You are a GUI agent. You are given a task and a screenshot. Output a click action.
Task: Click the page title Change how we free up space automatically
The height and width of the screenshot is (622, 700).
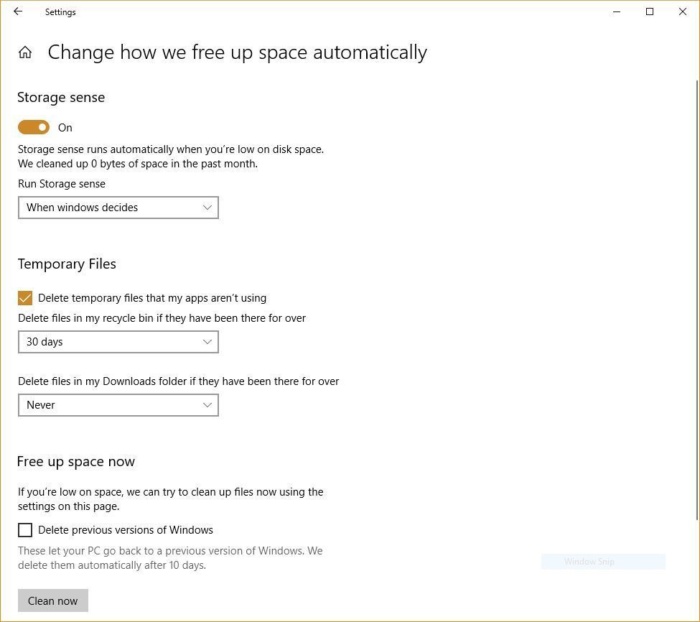coord(238,53)
